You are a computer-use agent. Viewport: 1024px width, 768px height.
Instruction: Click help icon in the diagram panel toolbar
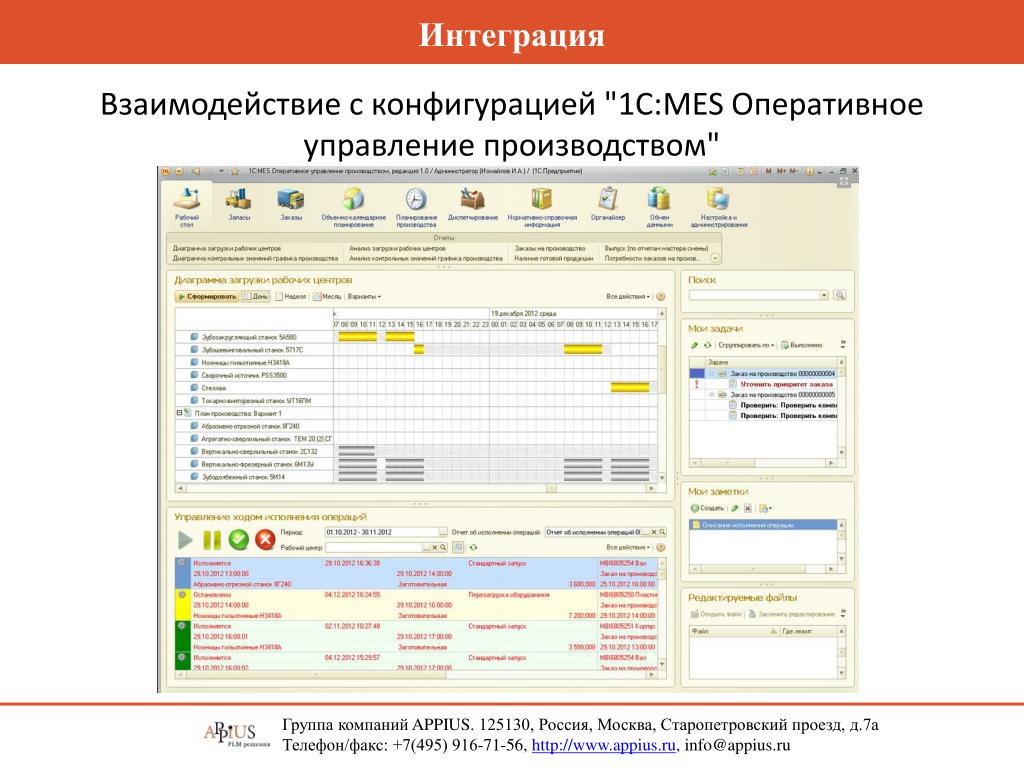pos(661,296)
